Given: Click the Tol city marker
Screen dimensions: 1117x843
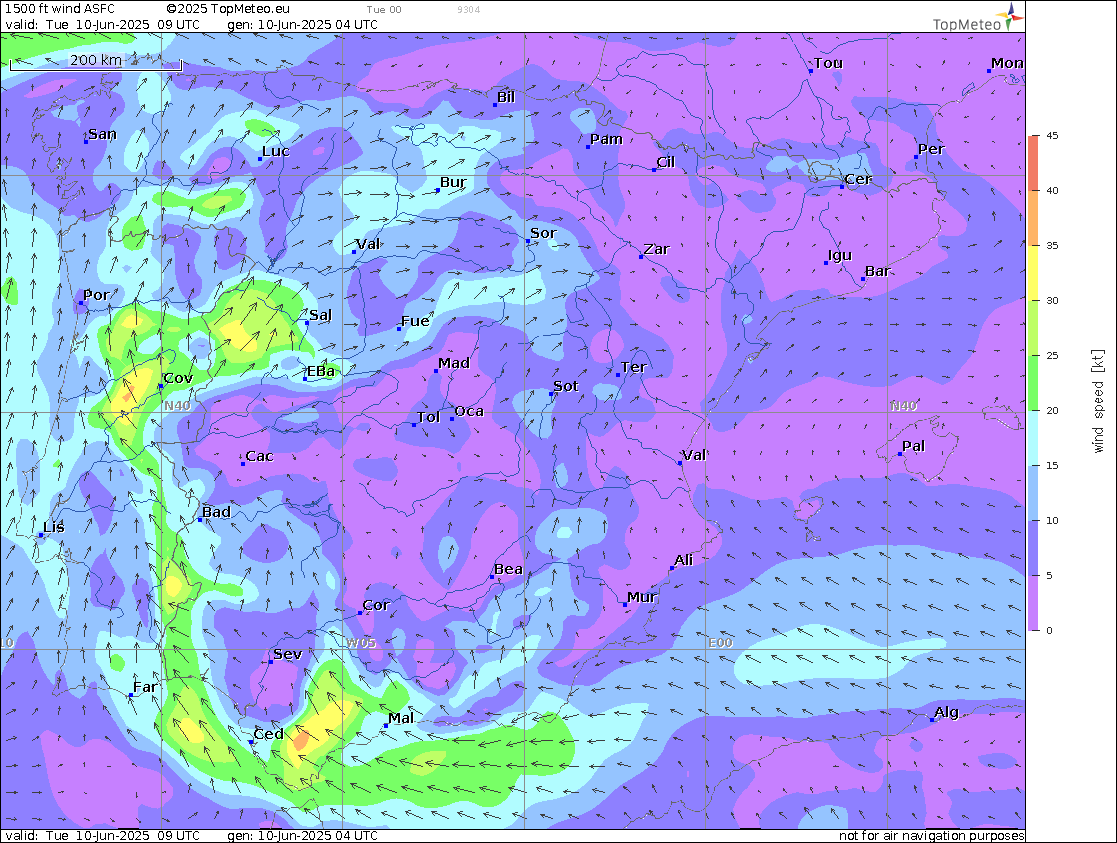Looking at the screenshot, I should (414, 425).
